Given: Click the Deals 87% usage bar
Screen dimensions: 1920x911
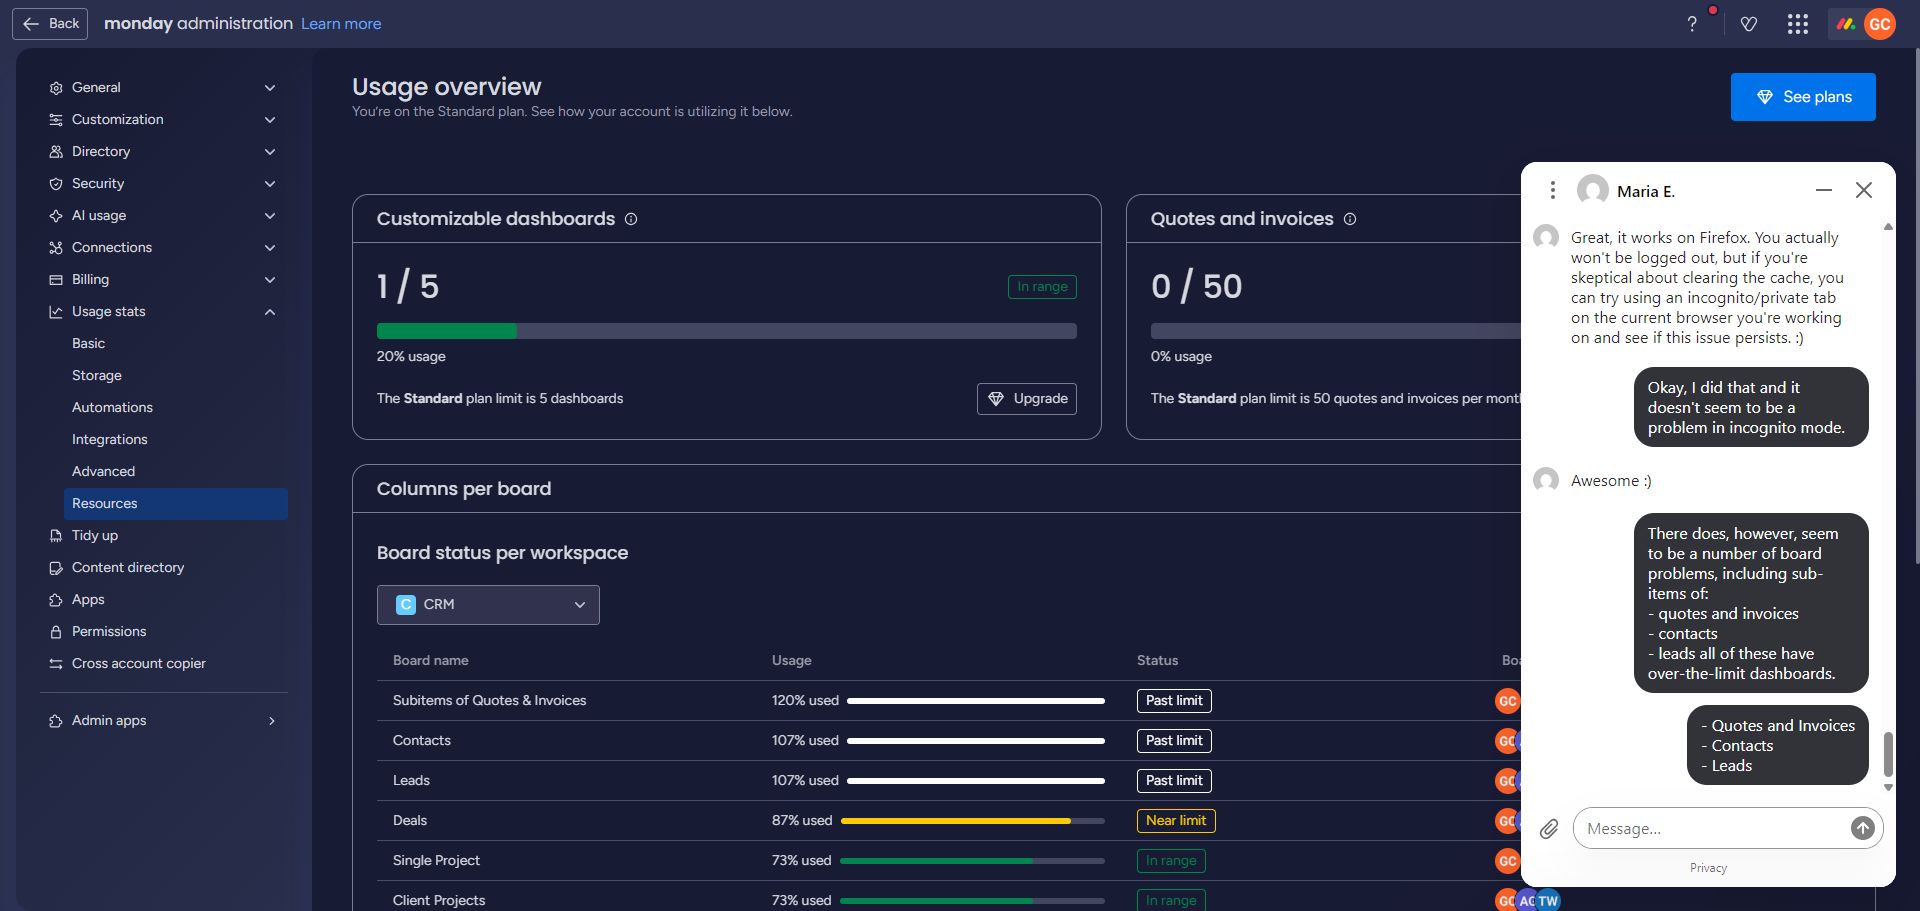Looking at the screenshot, I should (x=973, y=821).
